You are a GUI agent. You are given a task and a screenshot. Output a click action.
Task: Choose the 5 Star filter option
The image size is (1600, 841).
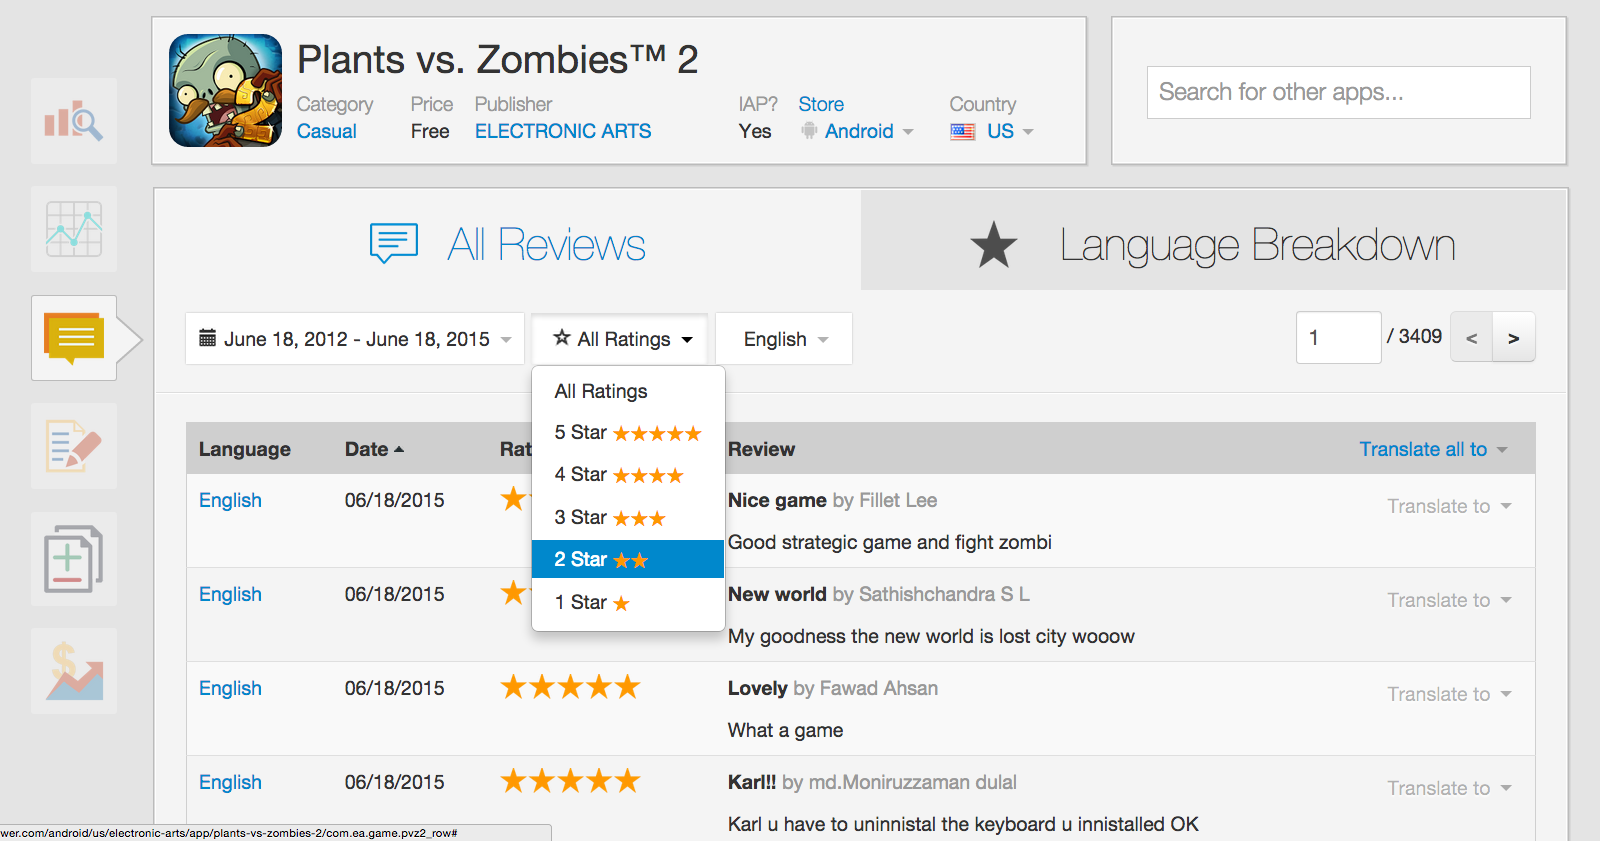tap(628, 433)
